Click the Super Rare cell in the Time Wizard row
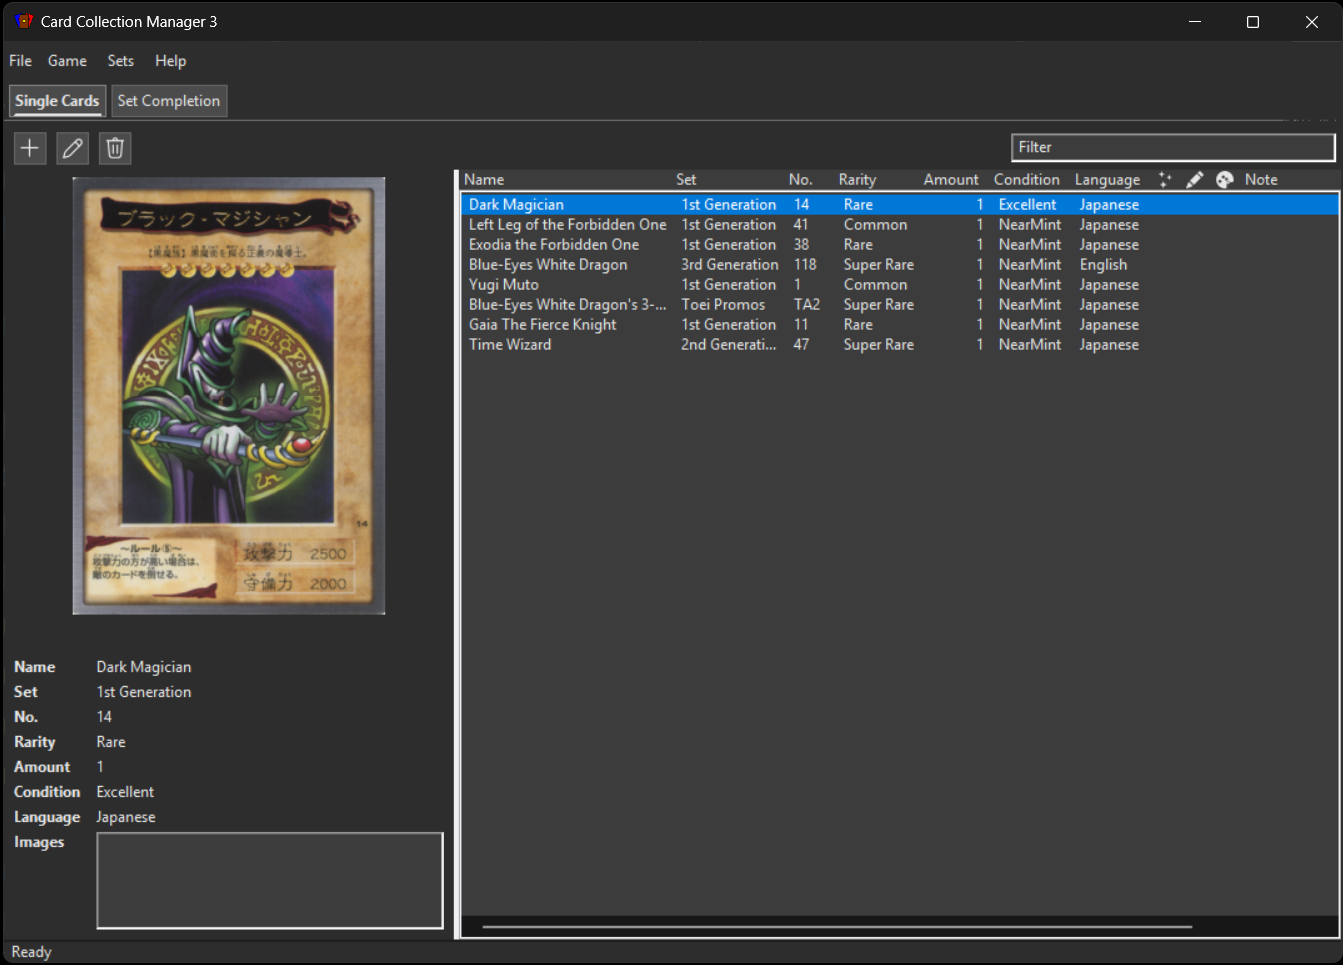The height and width of the screenshot is (965, 1343). pyautogui.click(x=878, y=345)
